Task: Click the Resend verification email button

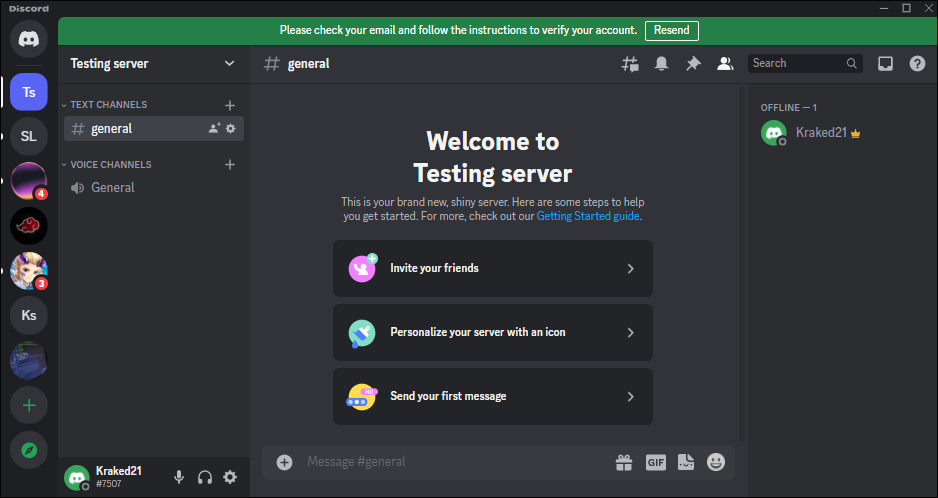Action: tap(671, 30)
